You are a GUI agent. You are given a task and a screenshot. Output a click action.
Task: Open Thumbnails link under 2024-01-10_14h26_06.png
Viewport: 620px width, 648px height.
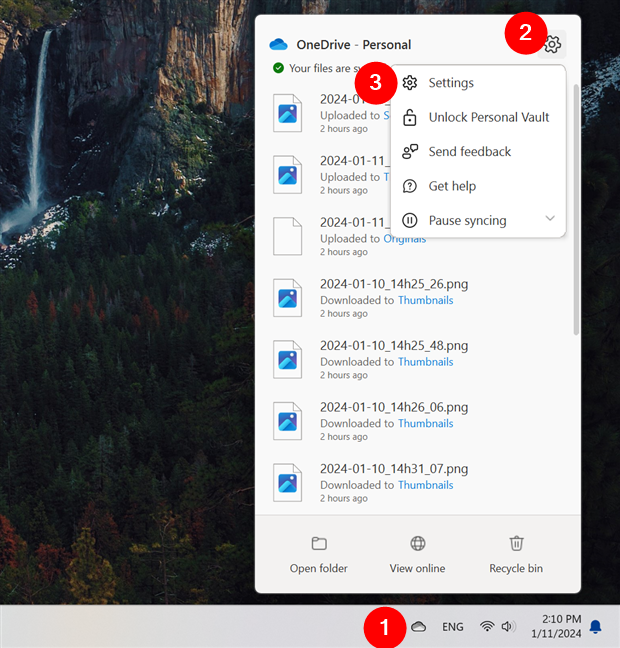426,424
